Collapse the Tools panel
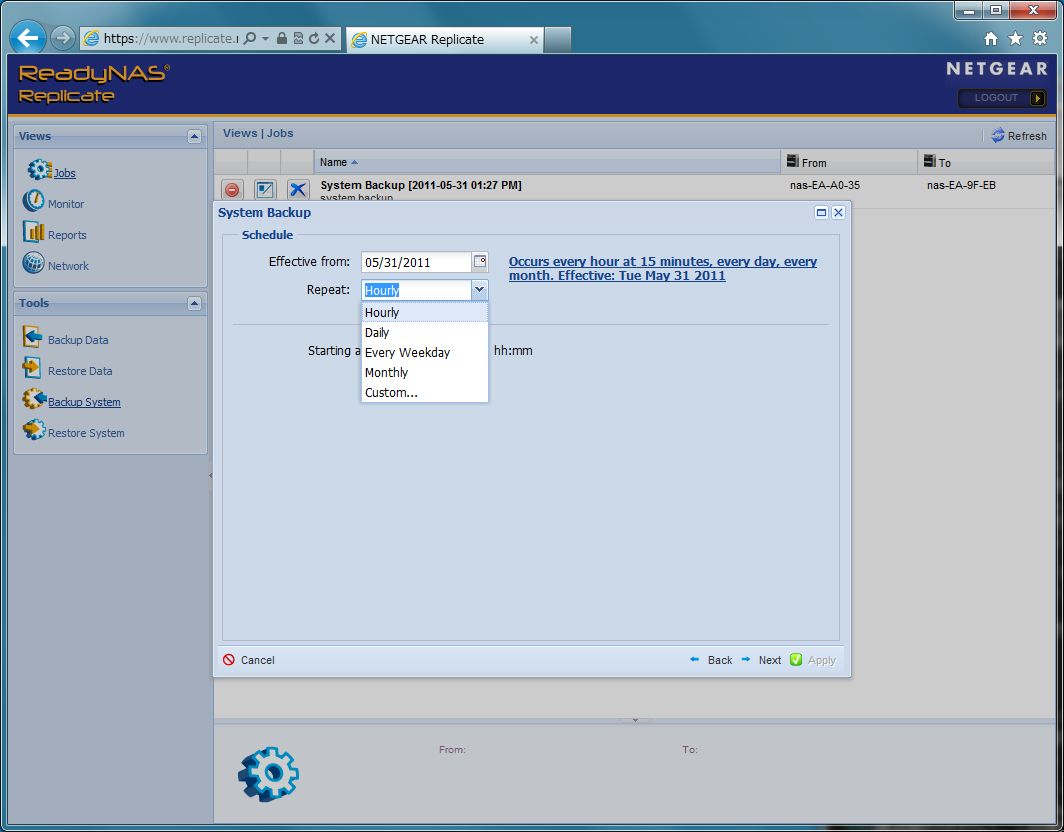Image resolution: width=1064 pixels, height=832 pixels. click(x=194, y=303)
